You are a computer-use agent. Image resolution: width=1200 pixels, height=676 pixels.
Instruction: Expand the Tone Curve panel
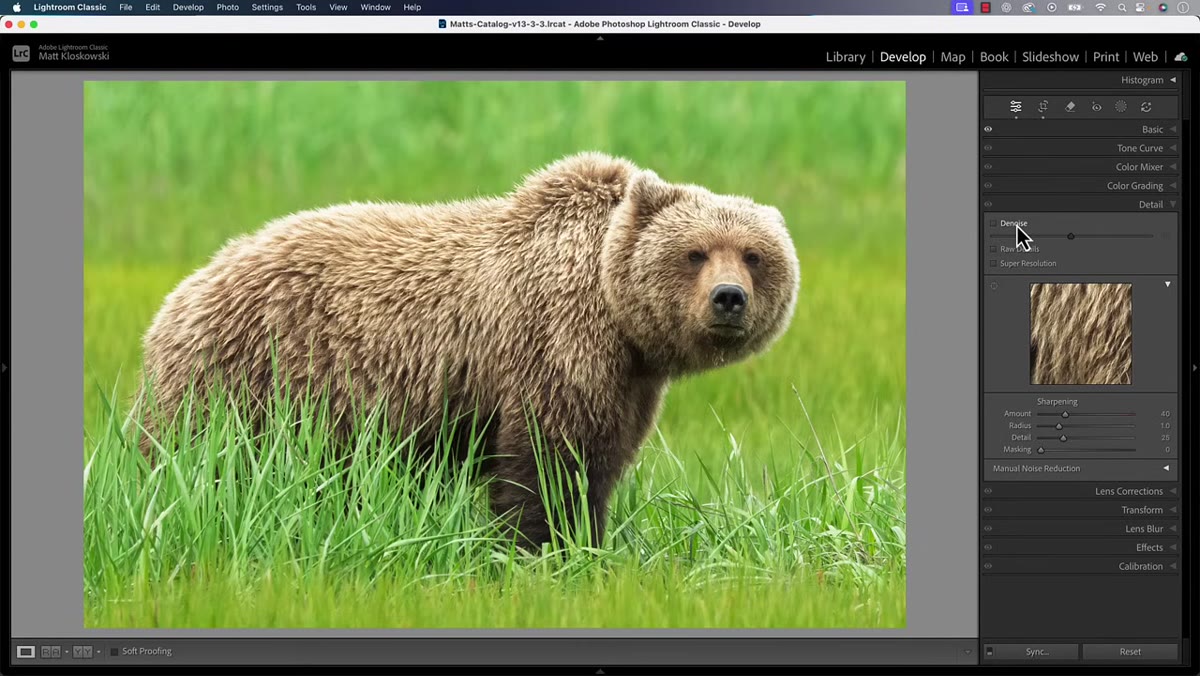pyautogui.click(x=1173, y=148)
